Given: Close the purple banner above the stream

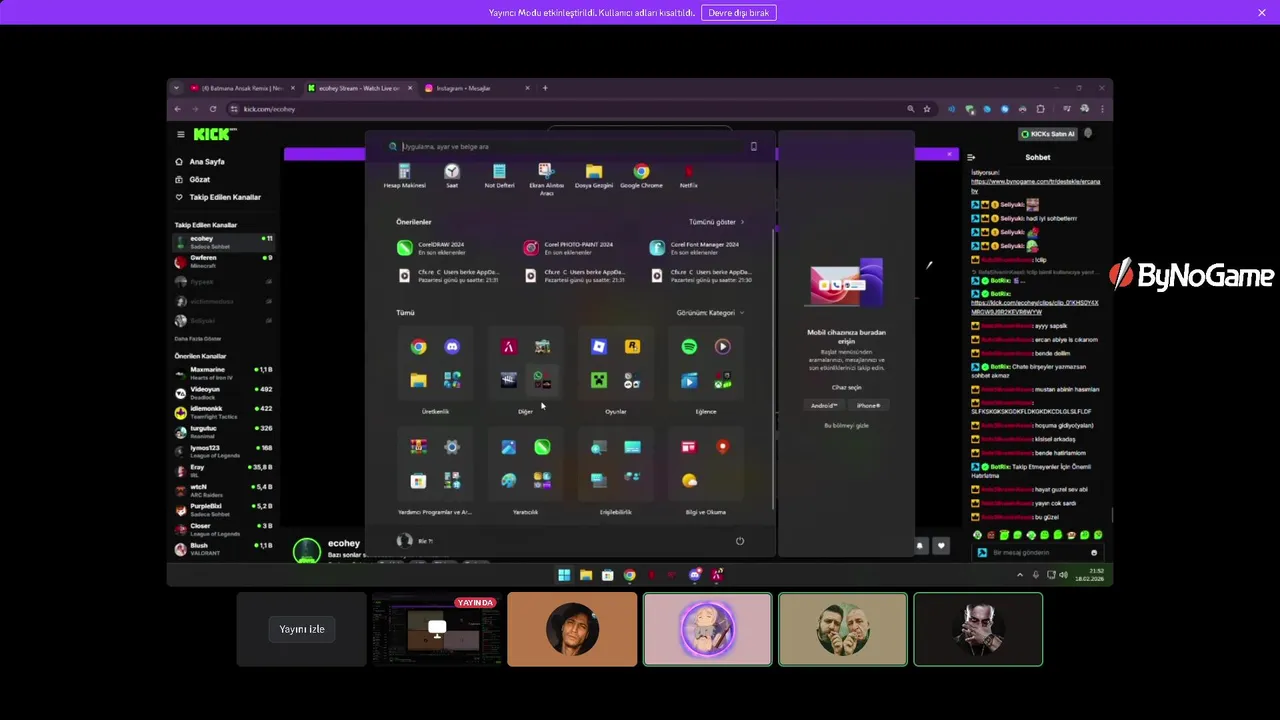Looking at the screenshot, I should pyautogui.click(x=949, y=154).
